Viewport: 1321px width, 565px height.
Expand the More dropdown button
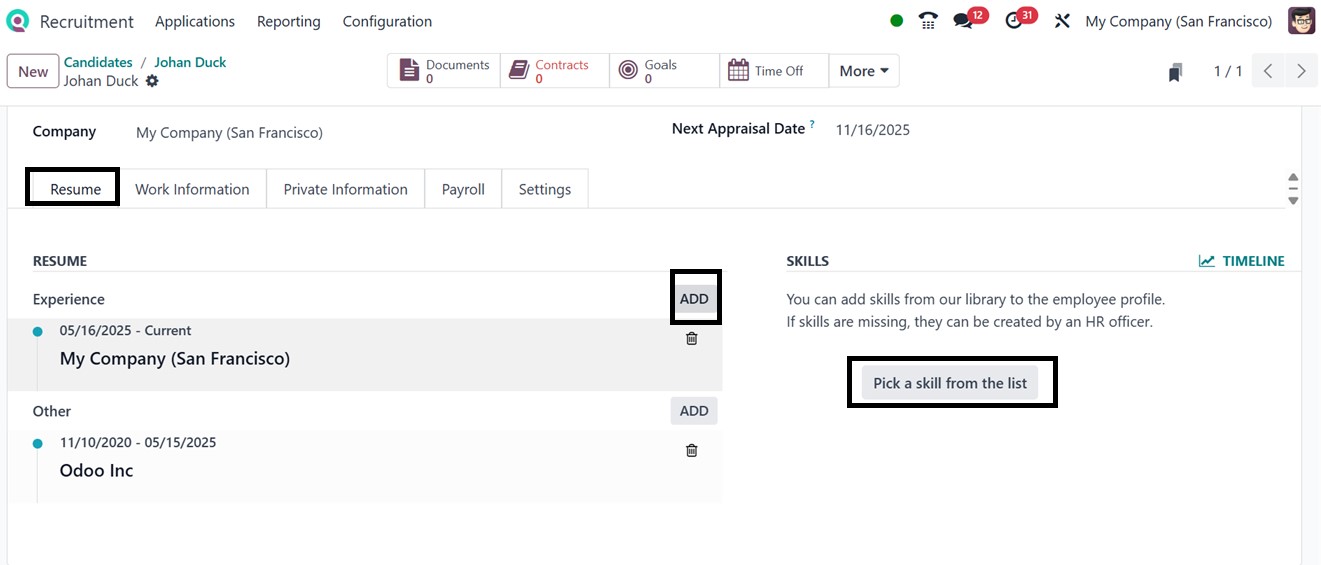click(864, 71)
